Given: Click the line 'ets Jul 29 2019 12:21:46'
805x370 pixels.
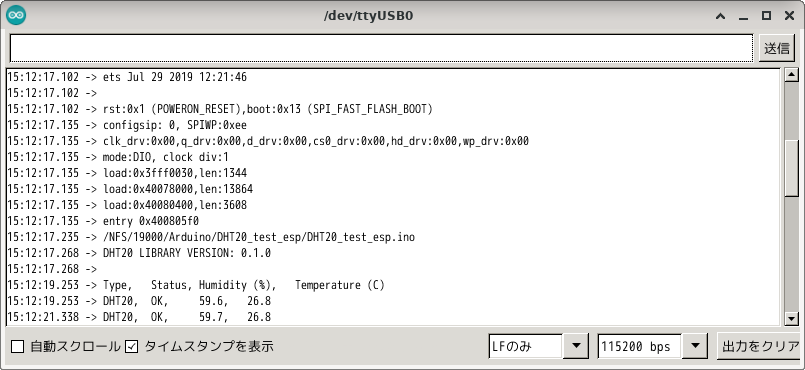Looking at the screenshot, I should (x=127, y=77).
